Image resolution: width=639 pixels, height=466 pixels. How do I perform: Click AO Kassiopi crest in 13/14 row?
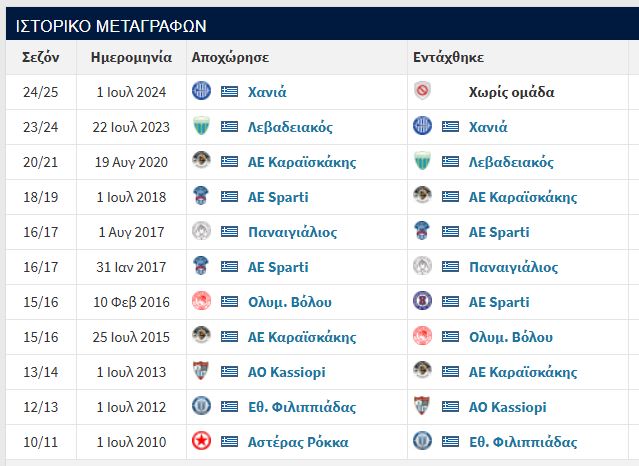pos(201,371)
